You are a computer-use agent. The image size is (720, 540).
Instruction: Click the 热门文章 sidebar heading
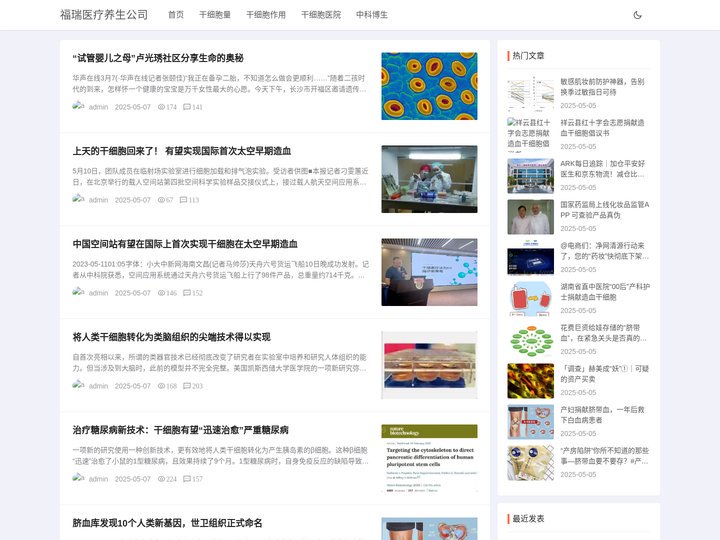point(528,56)
